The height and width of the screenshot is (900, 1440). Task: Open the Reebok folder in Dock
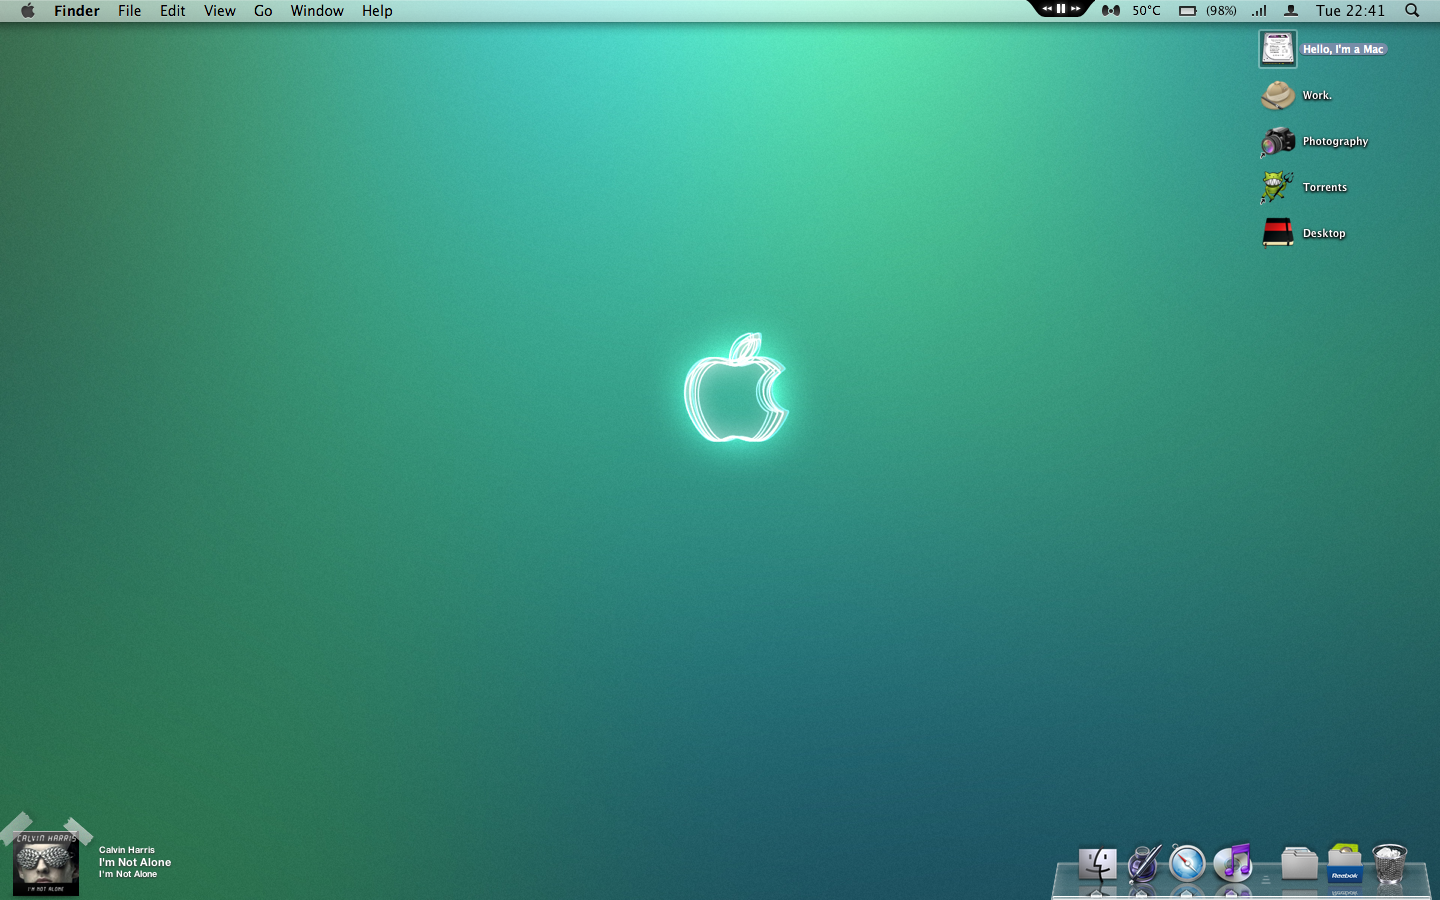coord(1345,864)
